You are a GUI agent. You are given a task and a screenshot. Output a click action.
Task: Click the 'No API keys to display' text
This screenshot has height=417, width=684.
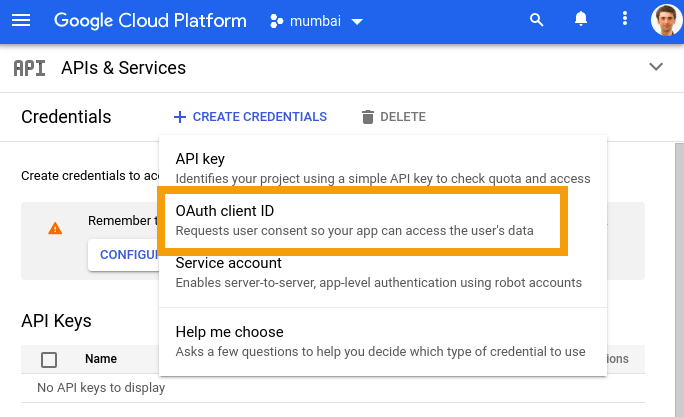click(101, 388)
